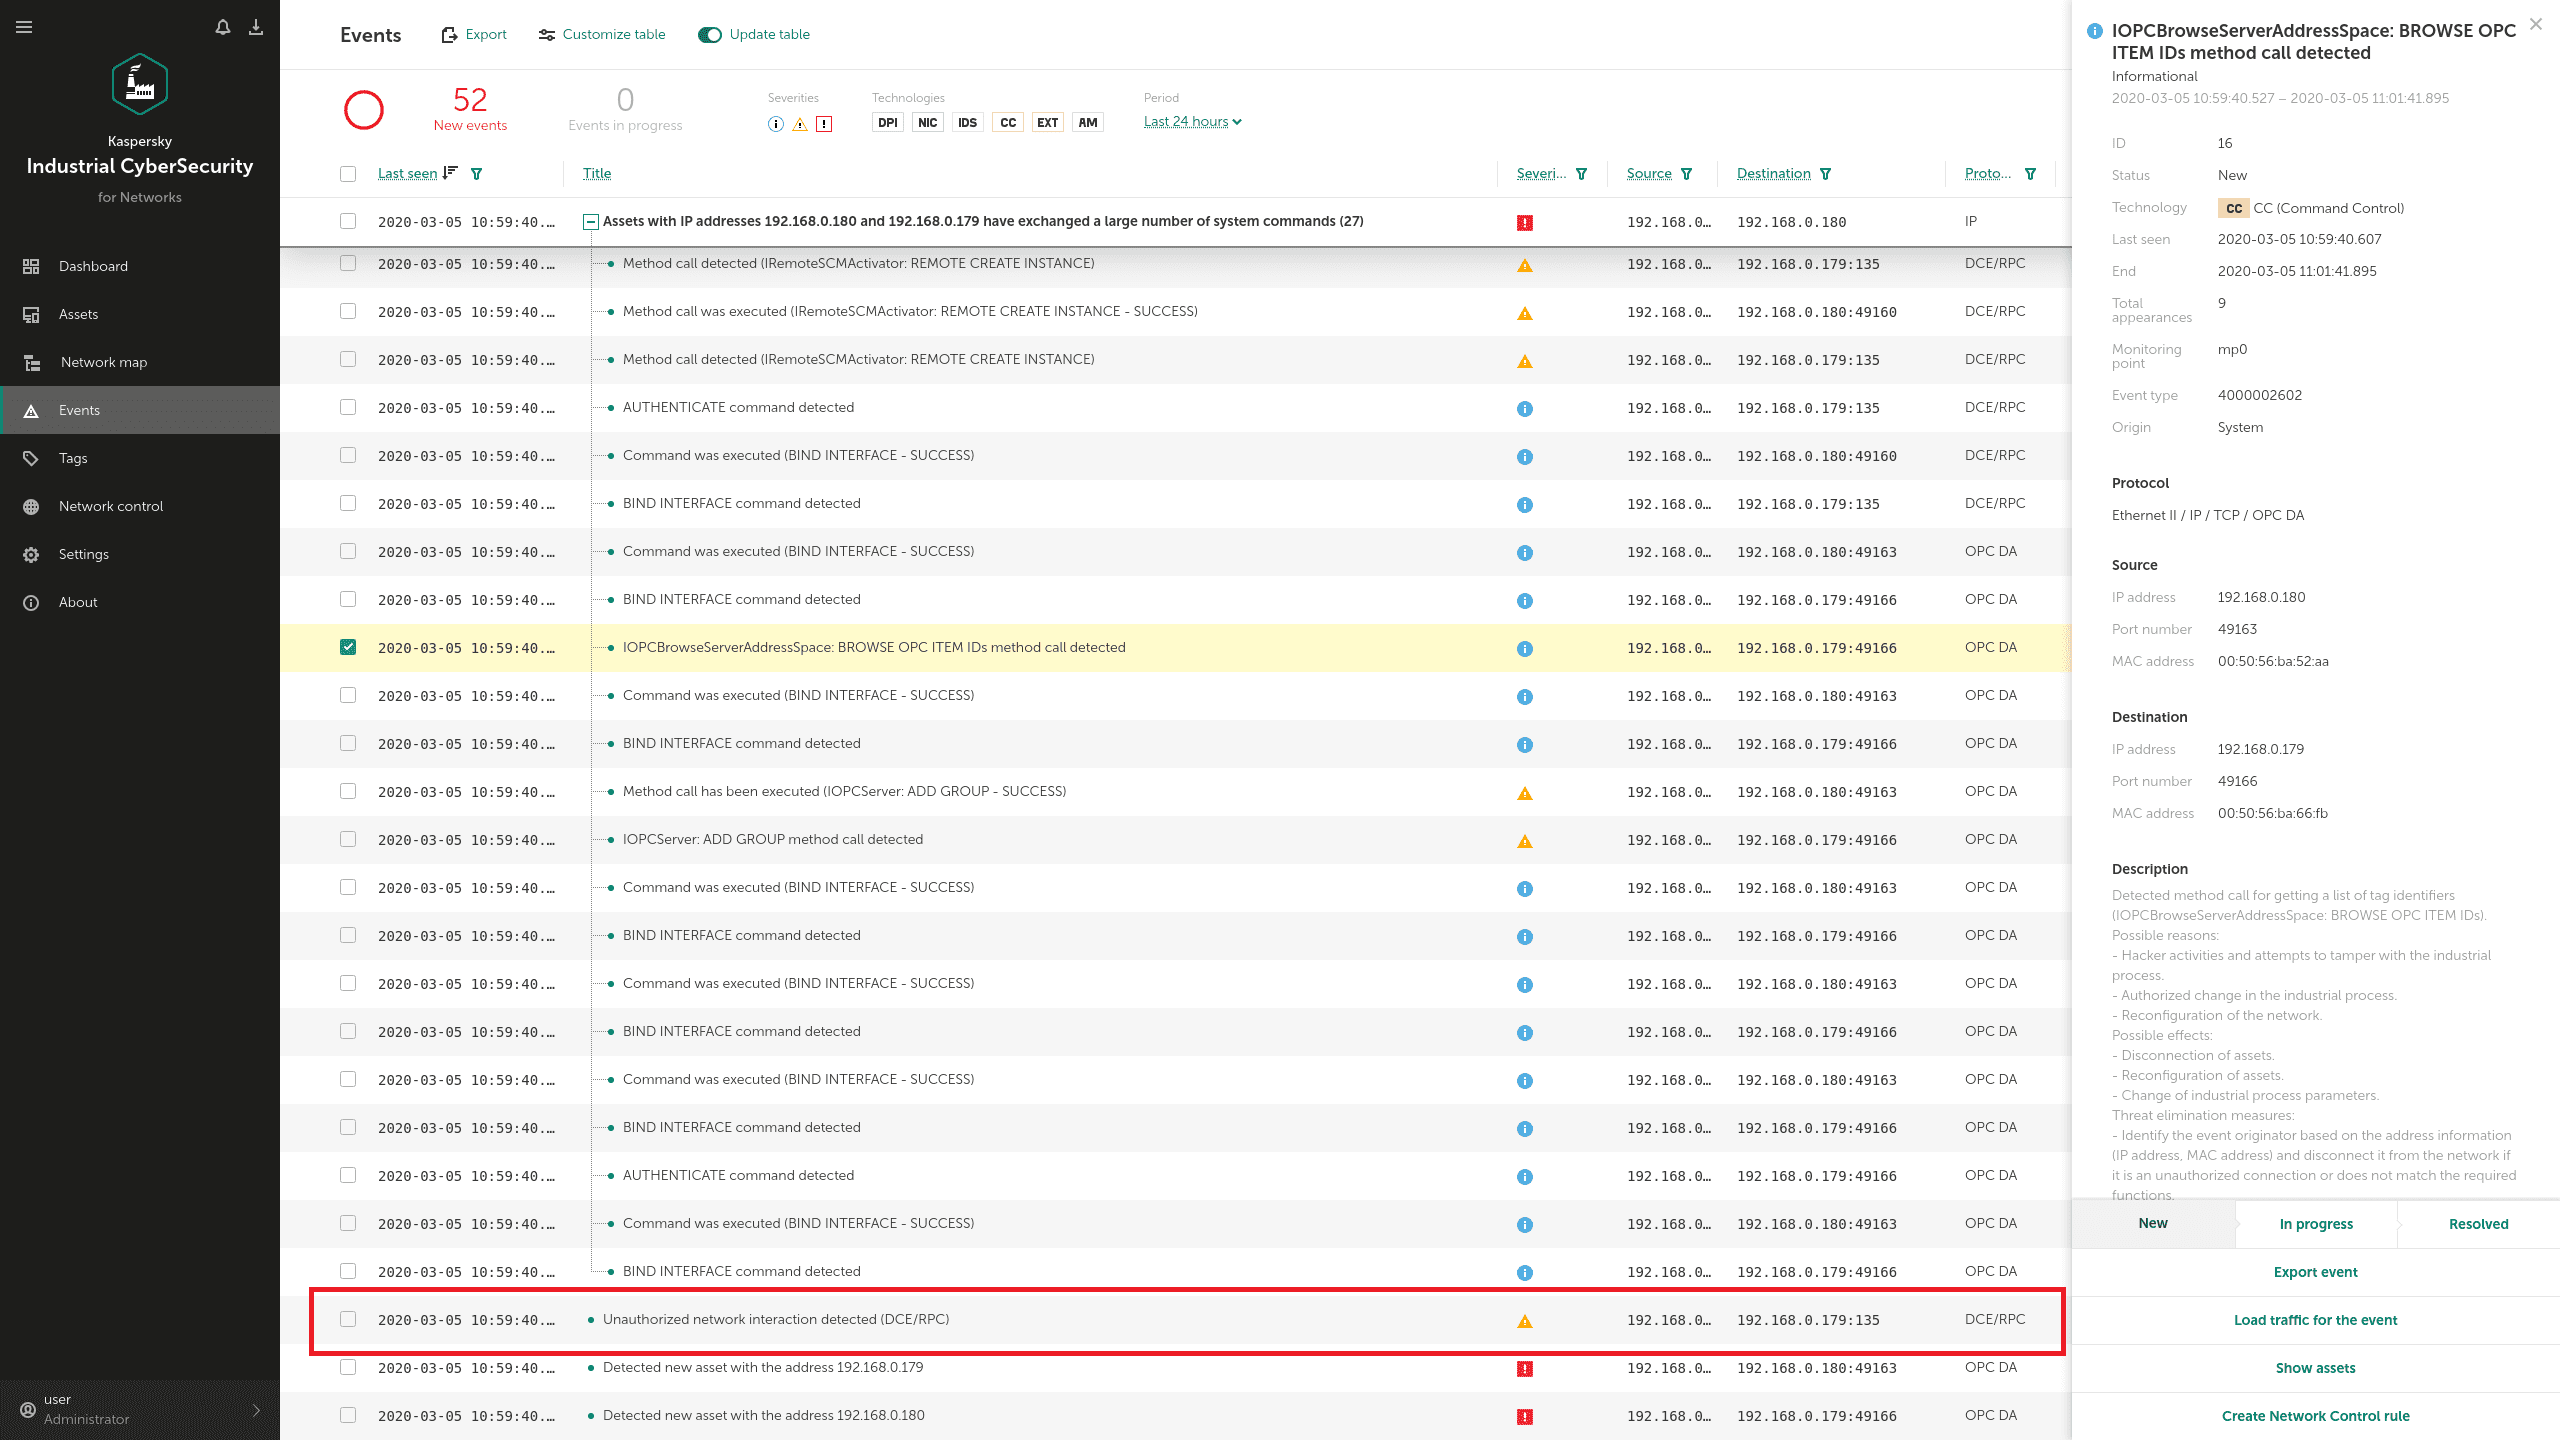The image size is (2560, 1440).
Task: Open the hamburger menu icon
Action: tap(24, 27)
